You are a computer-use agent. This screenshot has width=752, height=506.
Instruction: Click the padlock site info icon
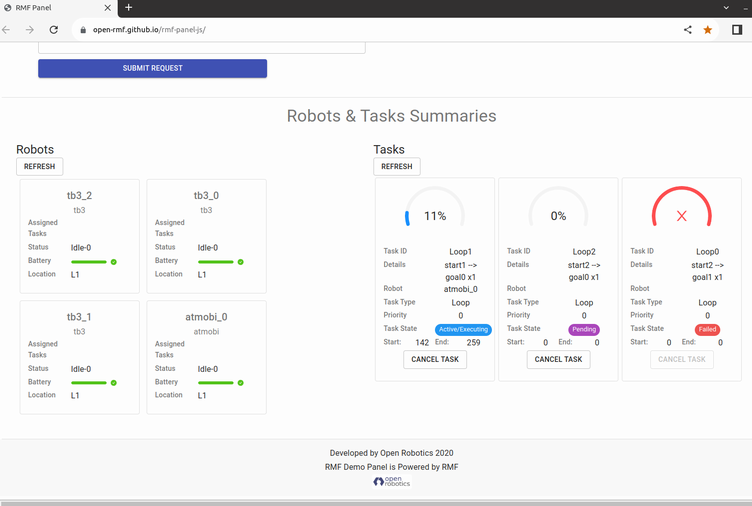[x=83, y=30]
